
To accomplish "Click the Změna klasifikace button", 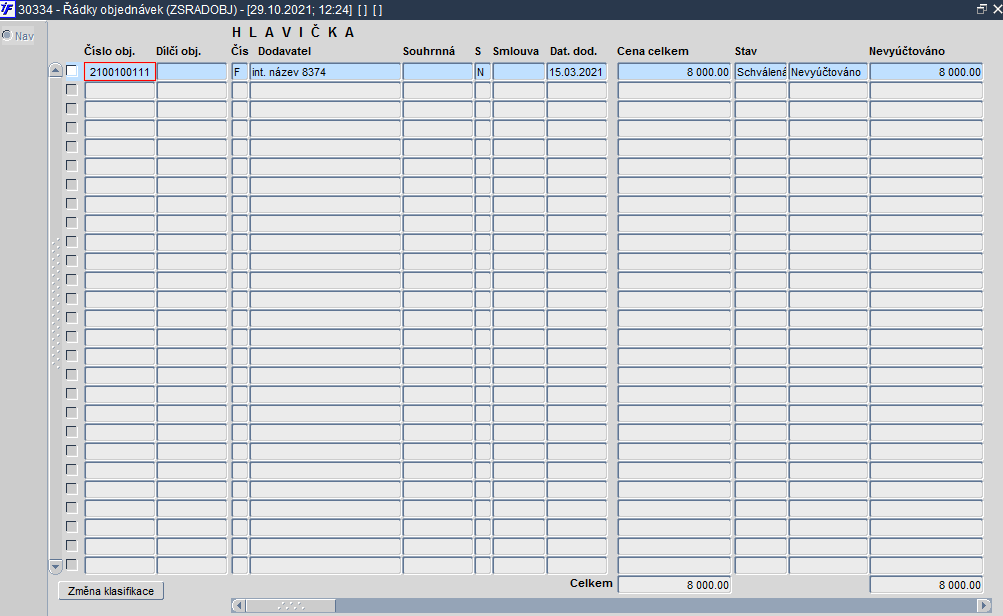I will (111, 591).
